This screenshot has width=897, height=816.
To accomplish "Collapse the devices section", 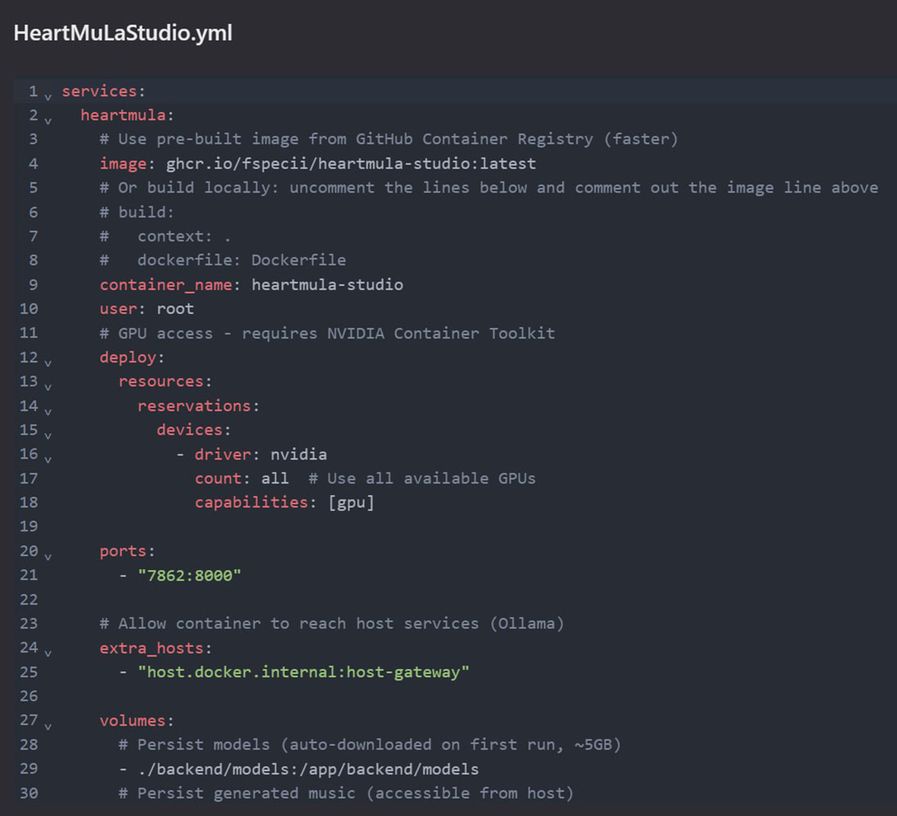I will tap(47, 433).
